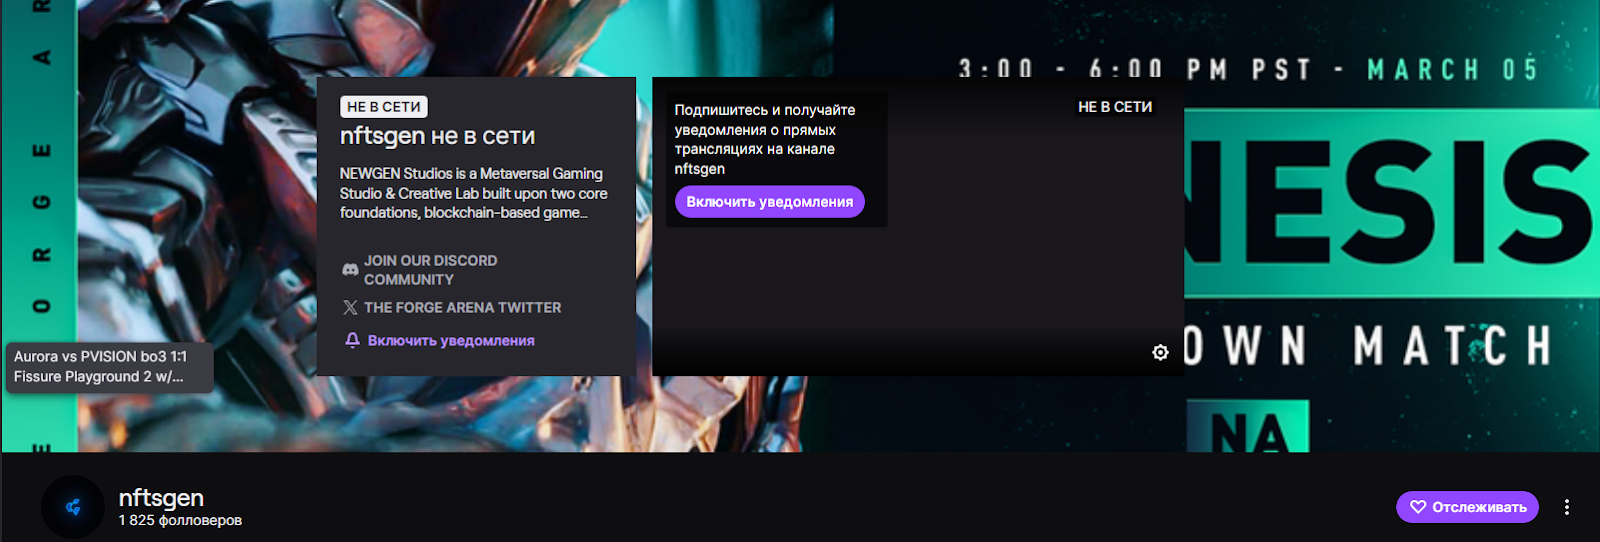Open the player settings gear

(x=1160, y=352)
